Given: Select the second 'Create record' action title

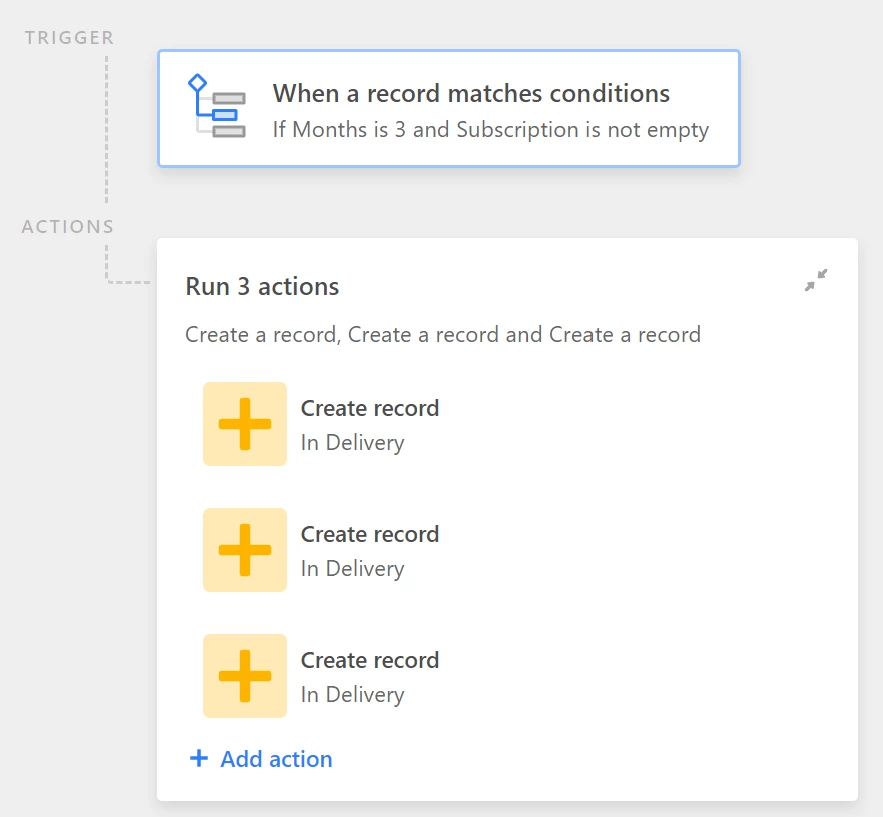Looking at the screenshot, I should pyautogui.click(x=370, y=534).
